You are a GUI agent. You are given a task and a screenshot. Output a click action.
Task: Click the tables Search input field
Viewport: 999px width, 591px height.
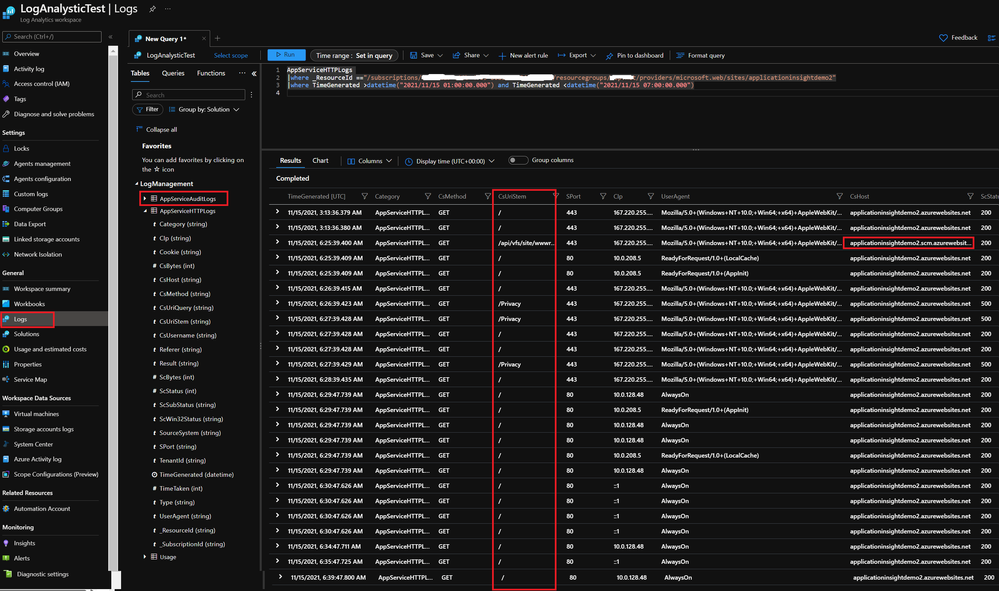coord(189,94)
